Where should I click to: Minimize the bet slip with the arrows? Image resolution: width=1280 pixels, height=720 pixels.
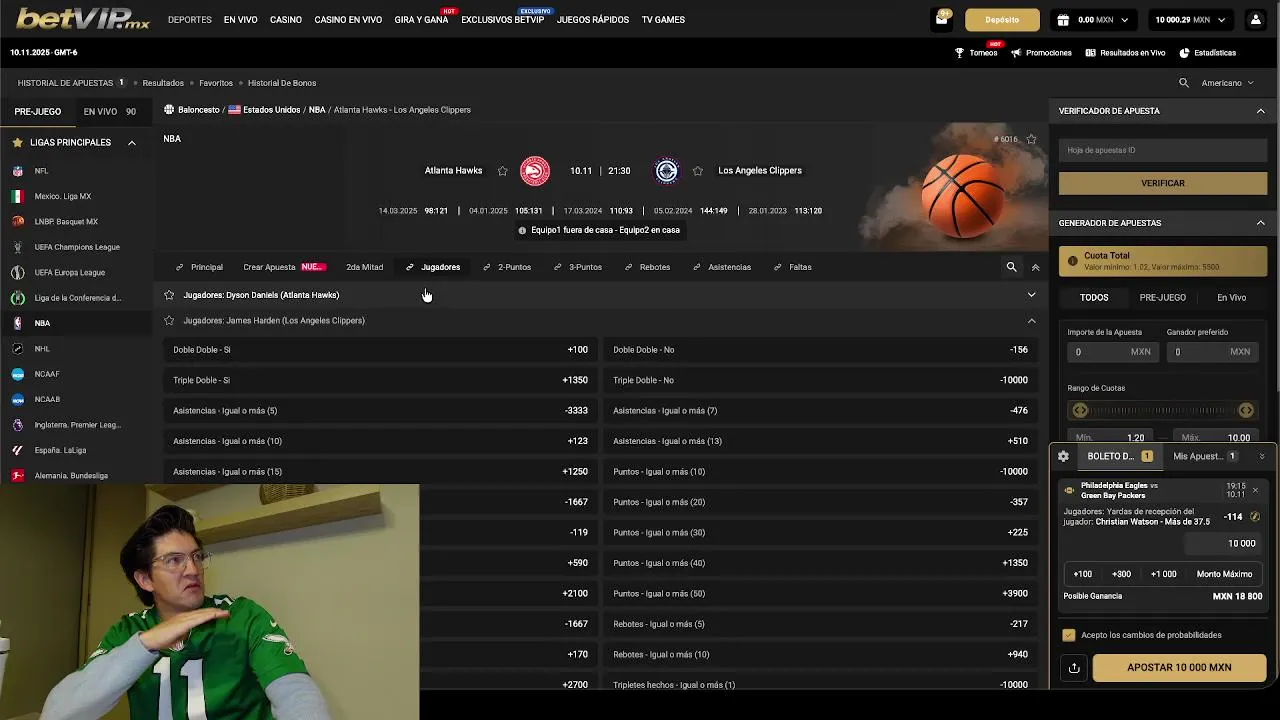click(1261, 456)
